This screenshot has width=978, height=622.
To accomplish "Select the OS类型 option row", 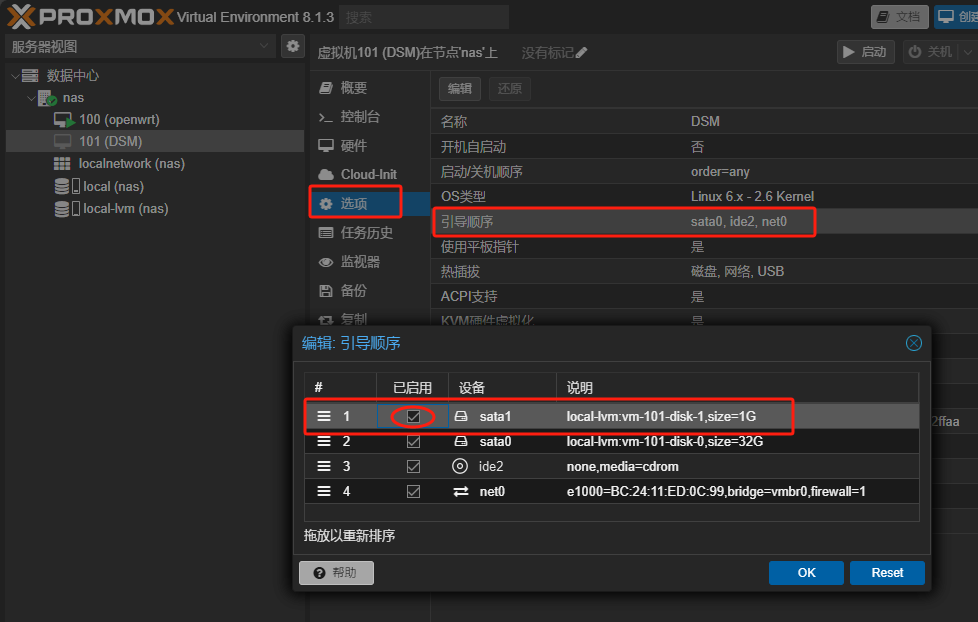I will tap(704, 197).
